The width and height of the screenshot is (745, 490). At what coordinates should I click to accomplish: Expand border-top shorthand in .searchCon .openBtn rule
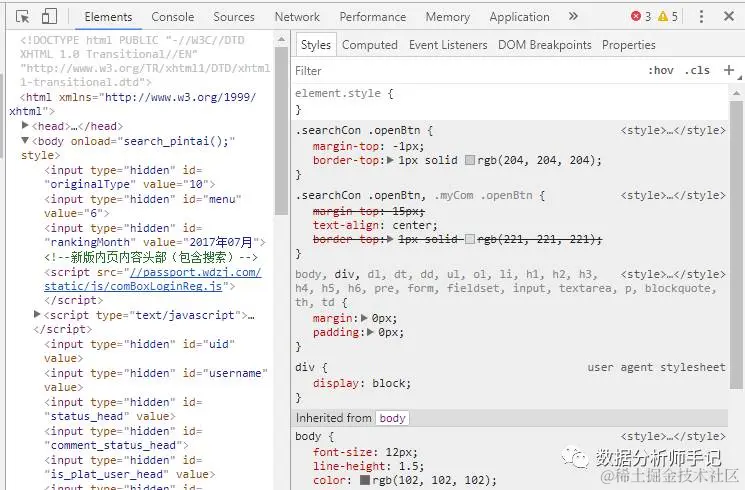click(390, 160)
